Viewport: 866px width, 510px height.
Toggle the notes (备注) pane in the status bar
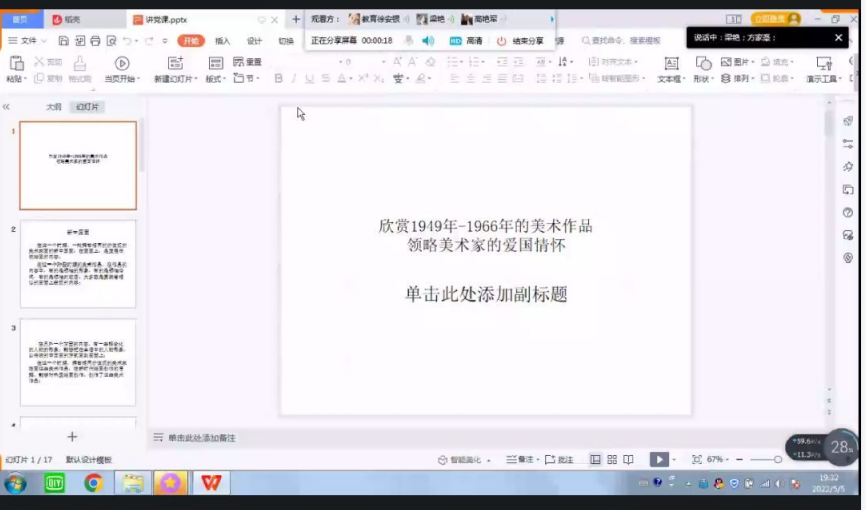[519, 460]
